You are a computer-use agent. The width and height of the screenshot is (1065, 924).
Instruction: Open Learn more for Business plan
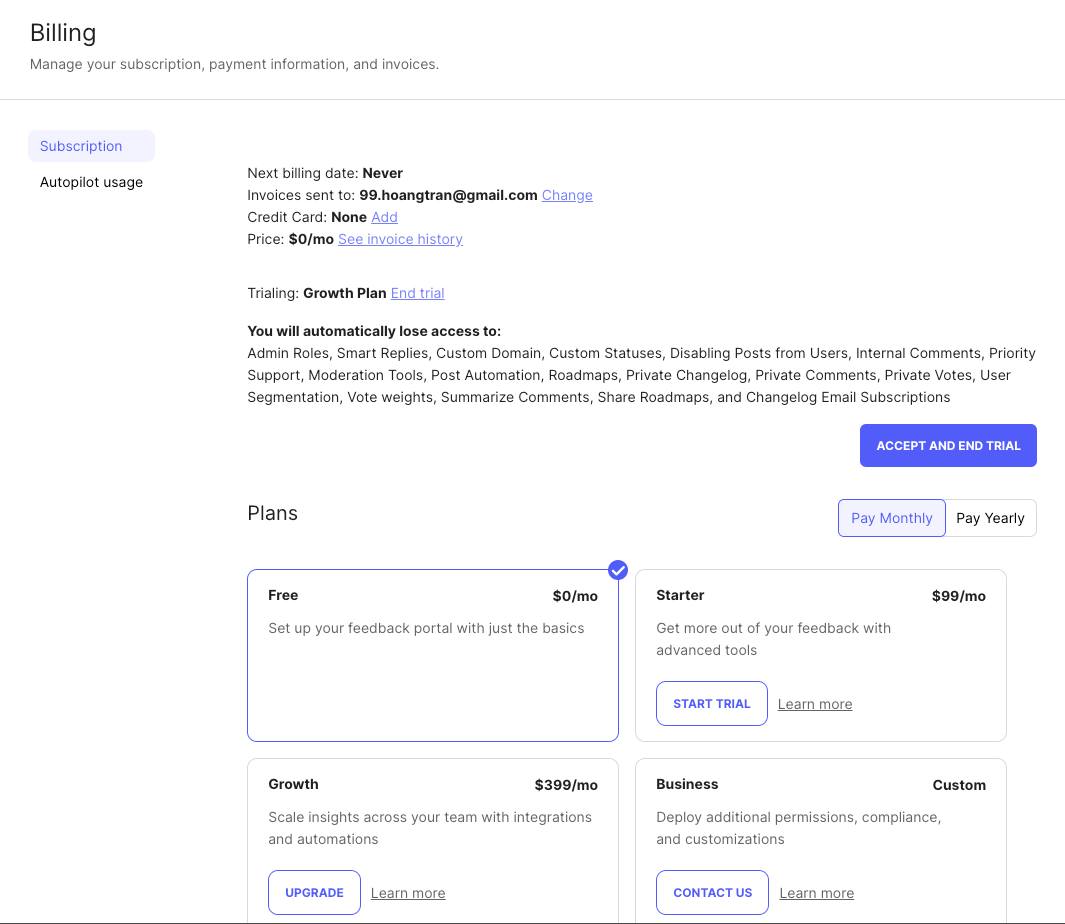tap(817, 893)
